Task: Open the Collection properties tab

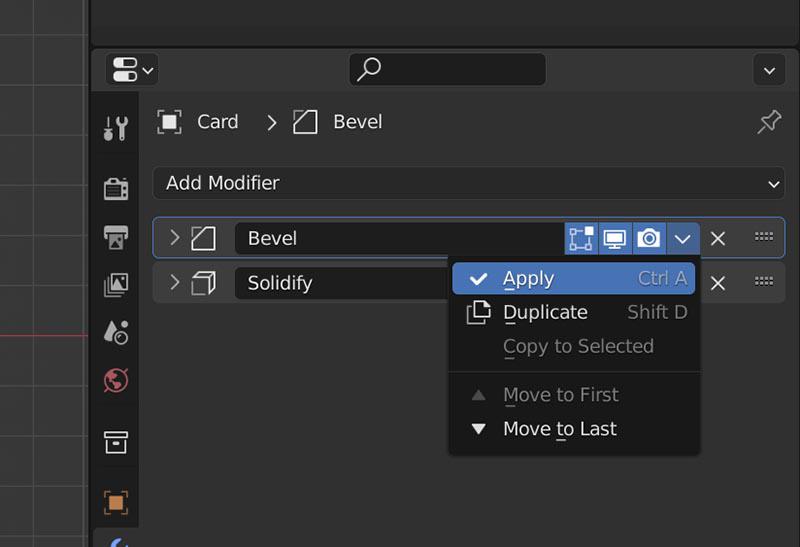Action: pos(116,442)
